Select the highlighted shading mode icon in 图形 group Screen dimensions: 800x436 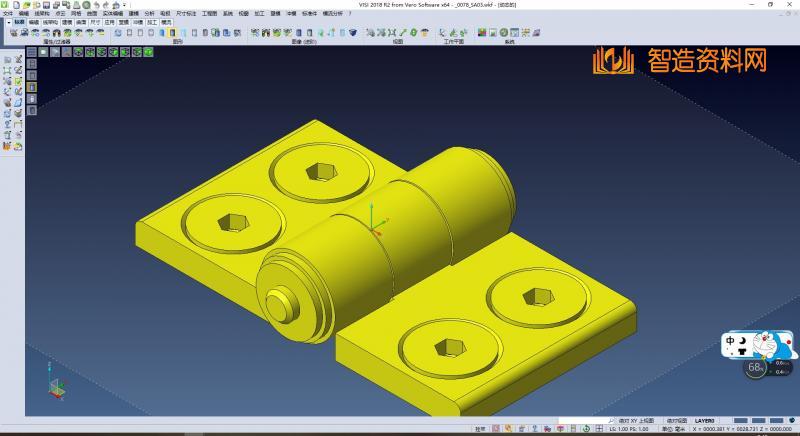click(x=173, y=33)
